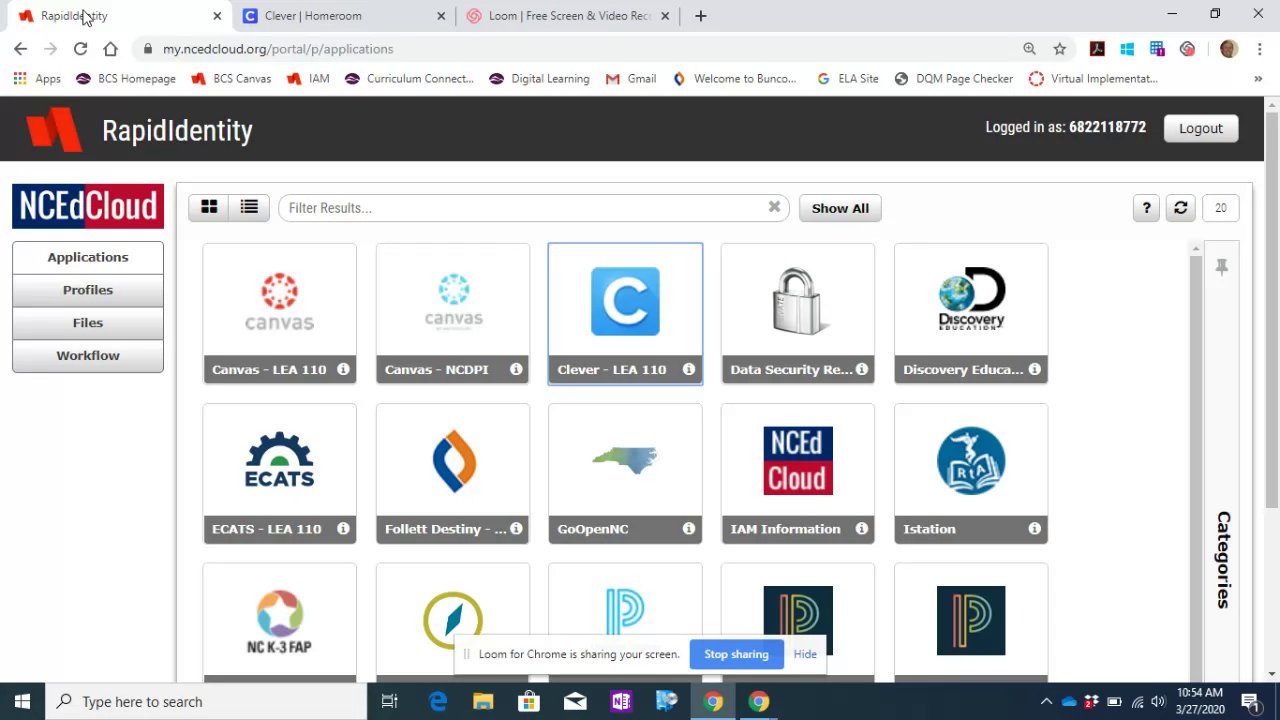This screenshot has height=720, width=1280.
Task: Click the 20 applications count button
Action: 1220,207
